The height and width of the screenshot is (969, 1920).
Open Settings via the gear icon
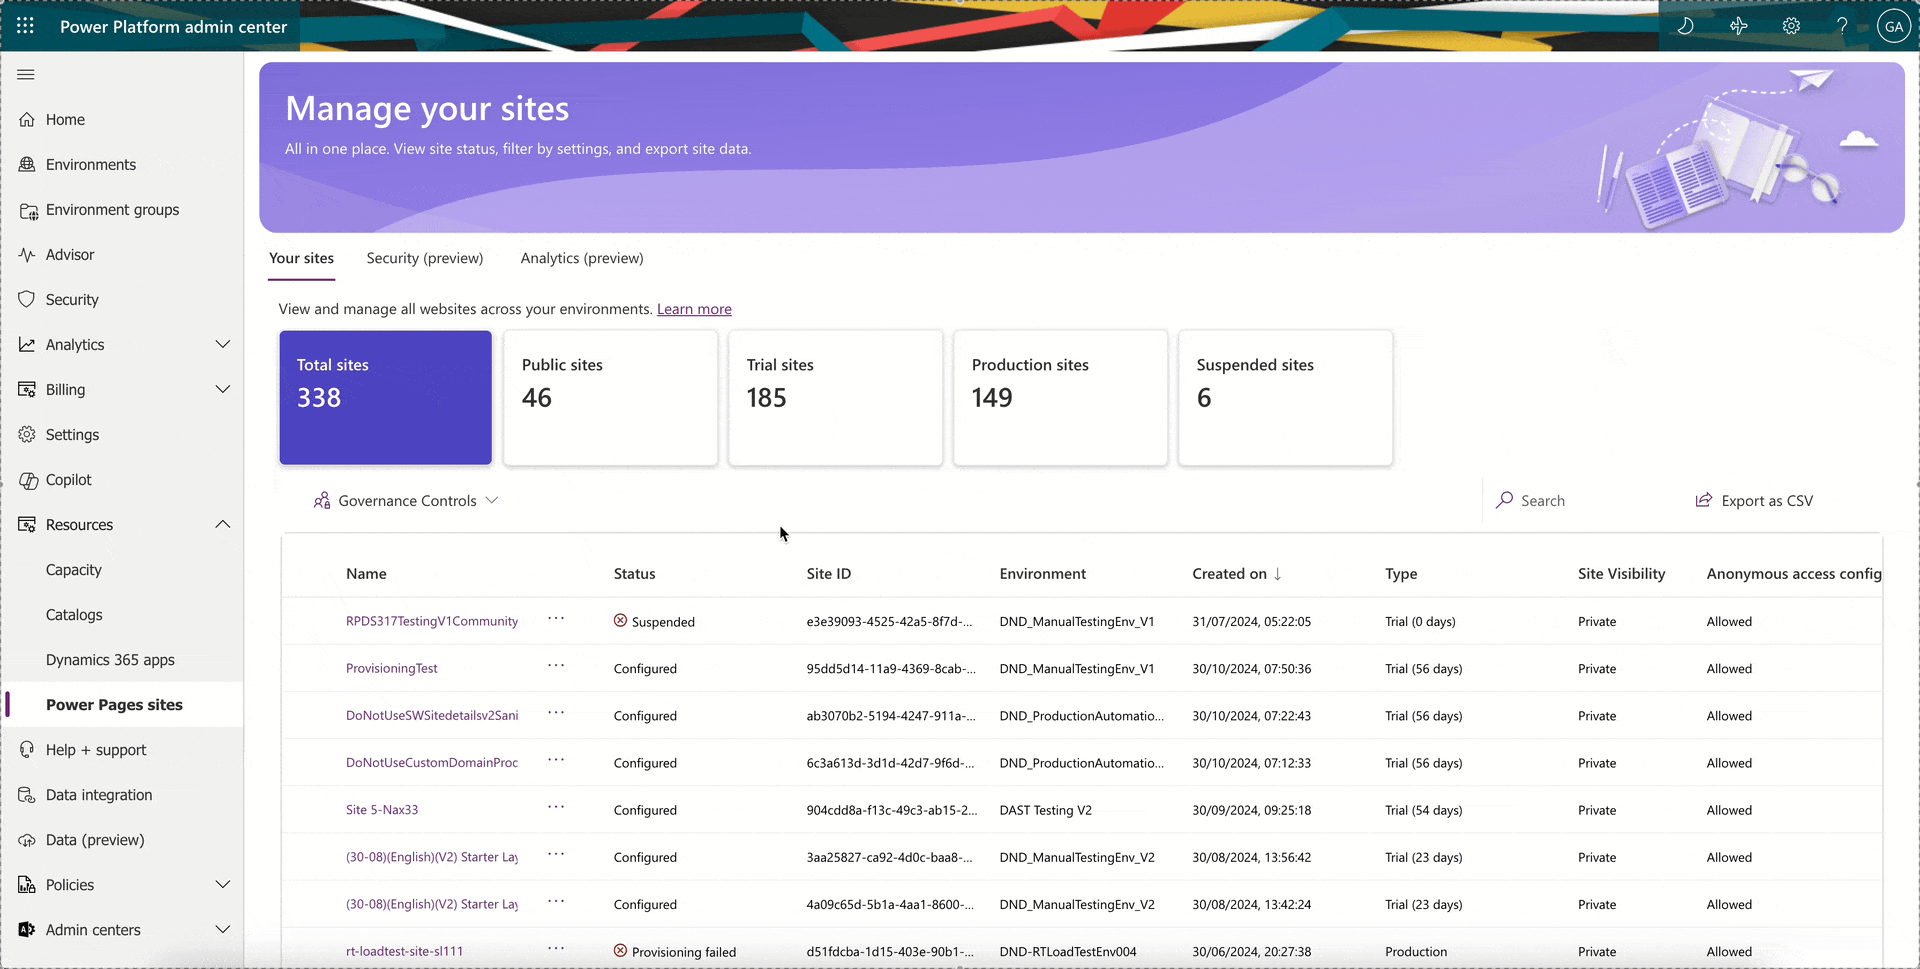[1791, 26]
